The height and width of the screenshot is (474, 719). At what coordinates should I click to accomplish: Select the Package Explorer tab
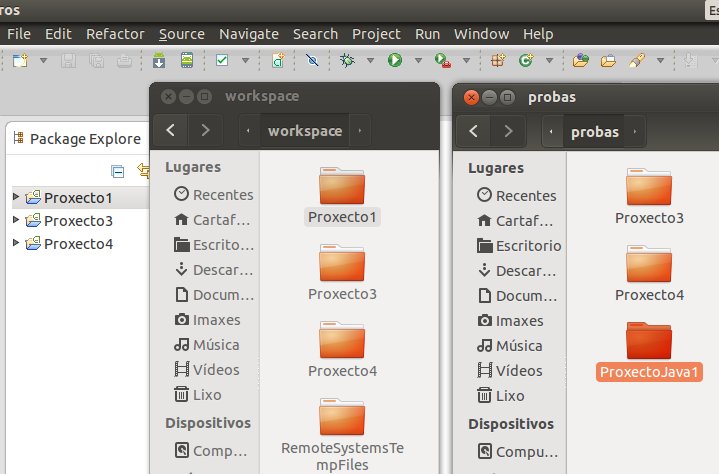[x=78, y=138]
